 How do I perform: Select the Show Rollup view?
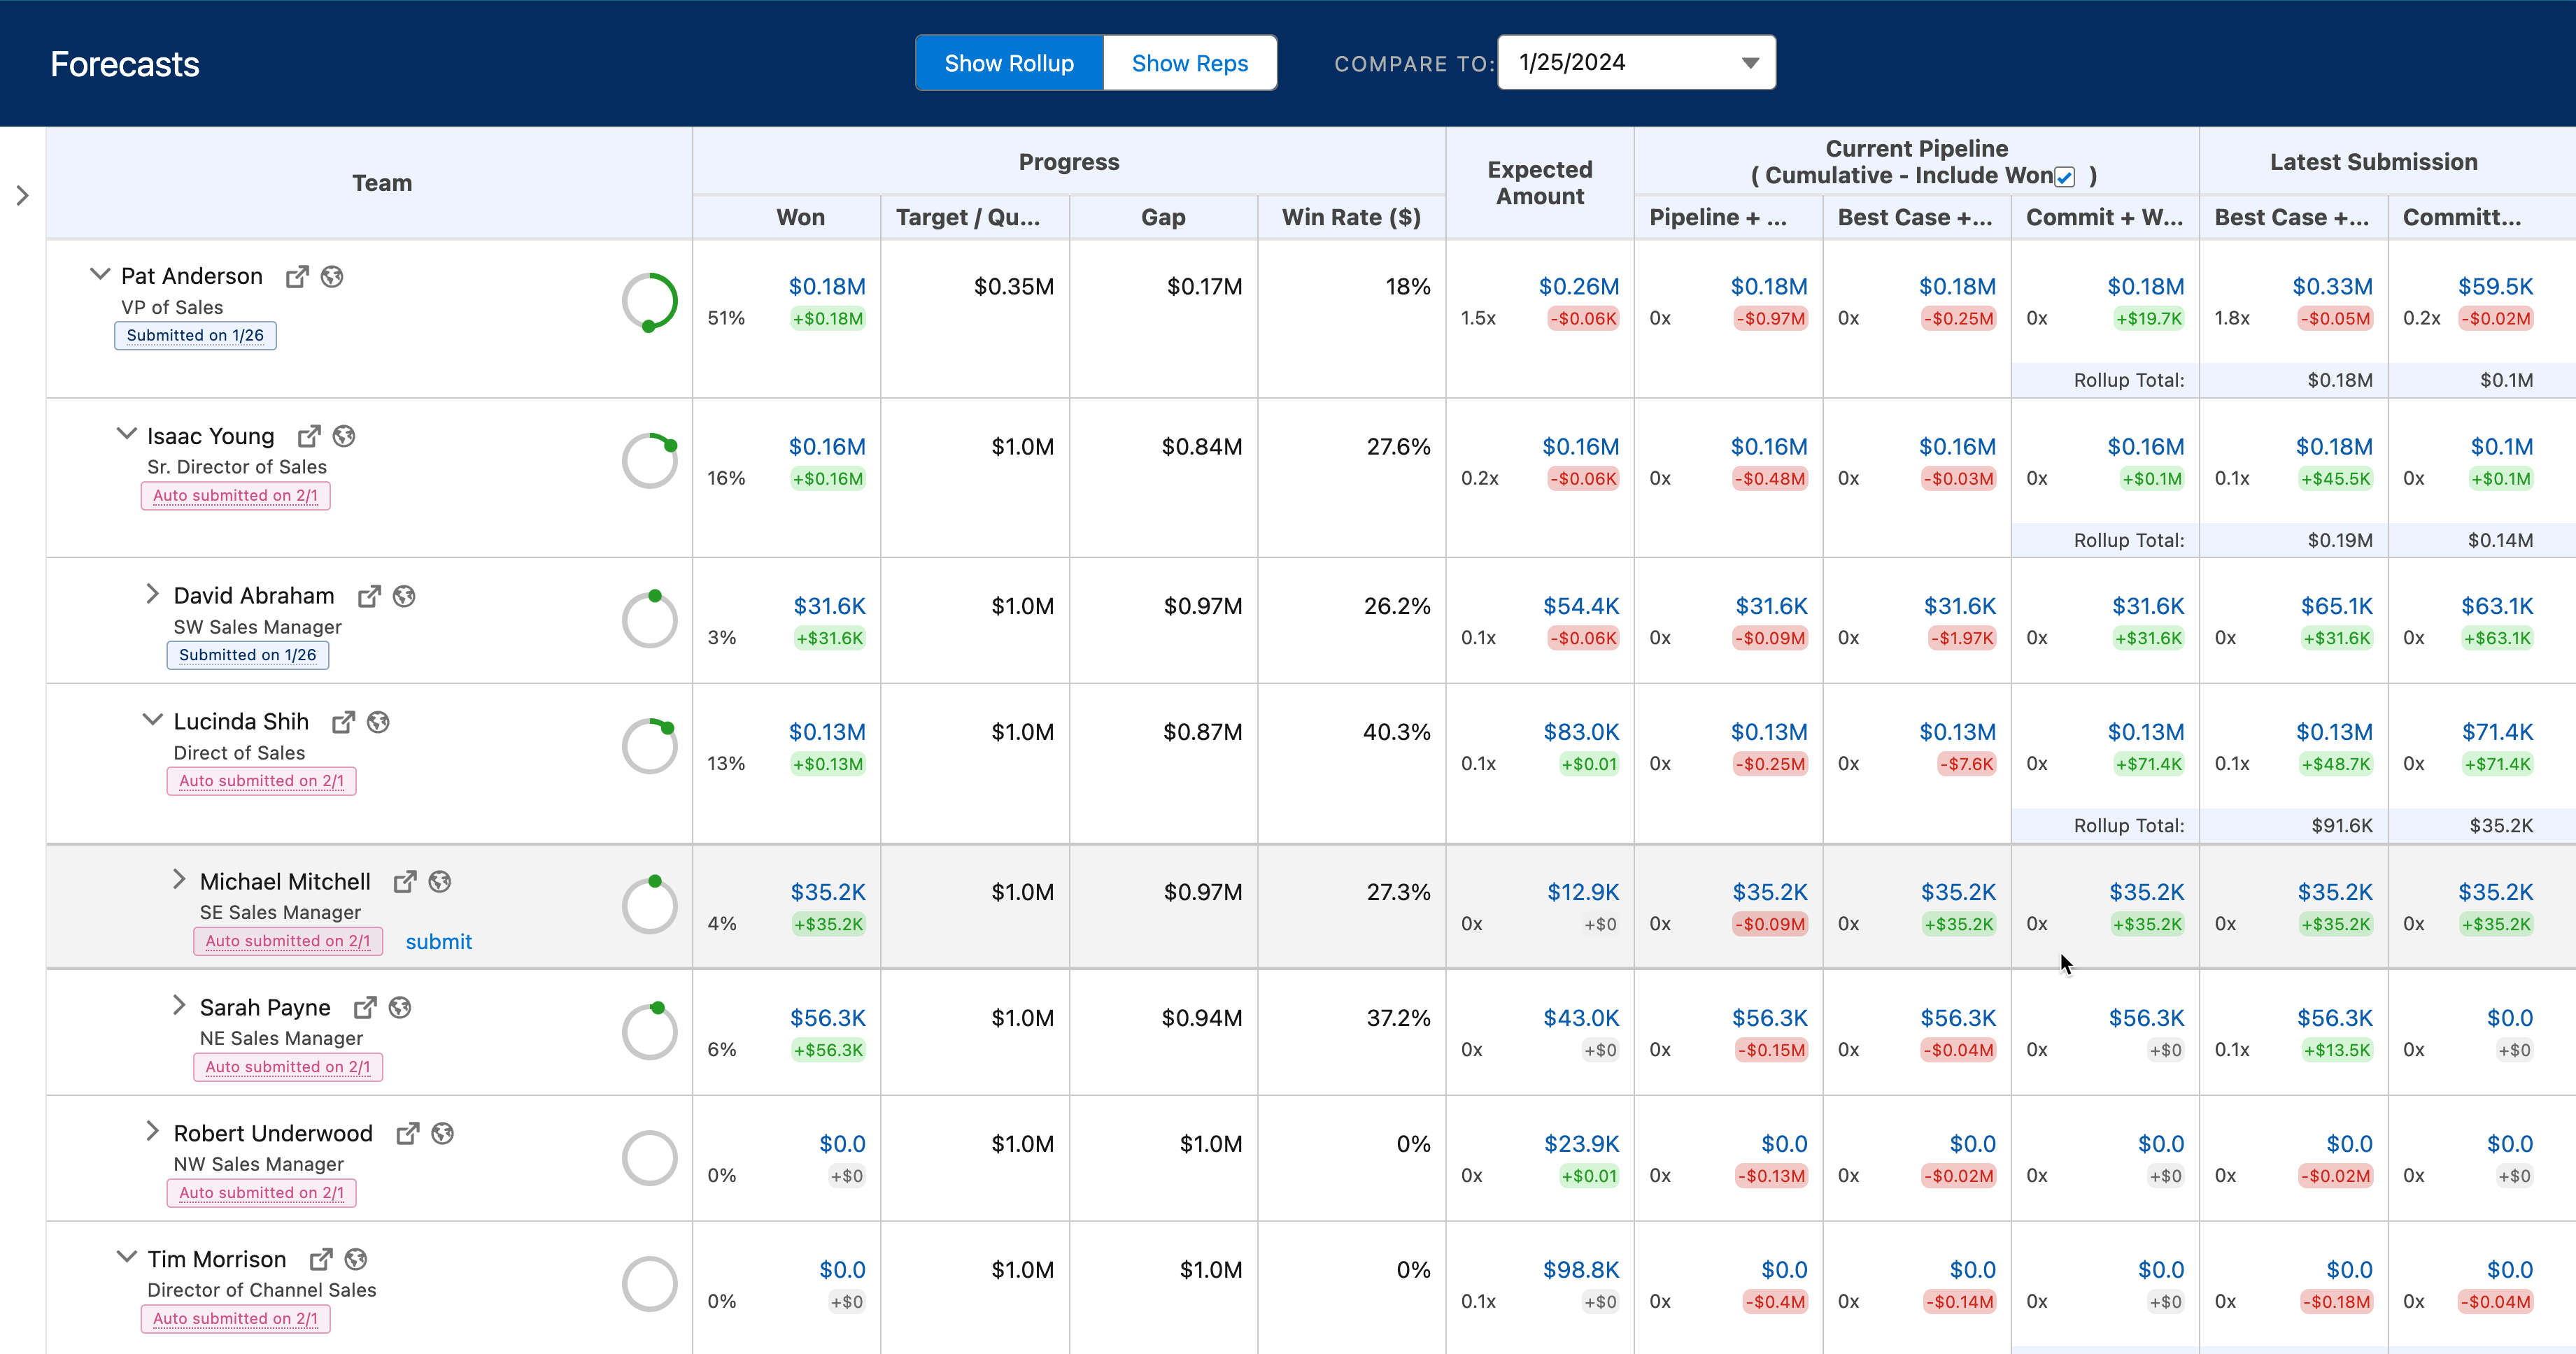click(x=1009, y=63)
